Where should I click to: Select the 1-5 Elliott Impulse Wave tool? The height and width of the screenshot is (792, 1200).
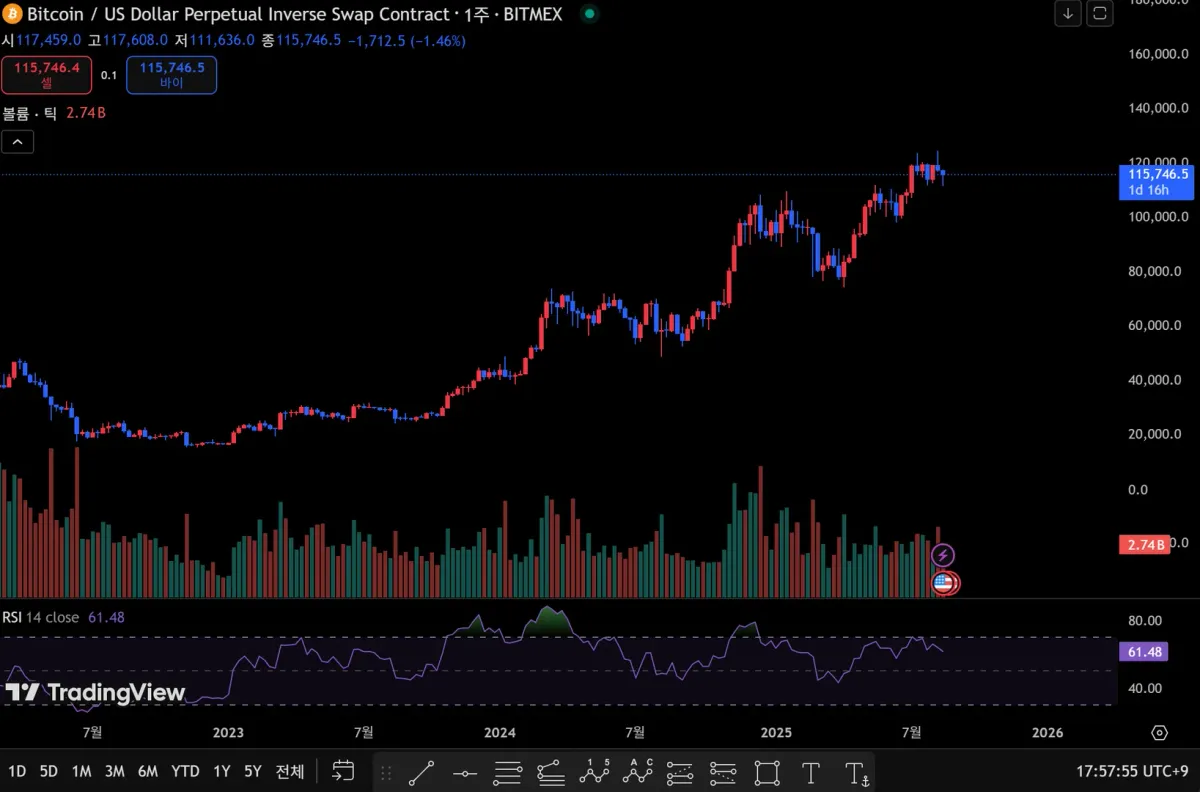pos(595,772)
